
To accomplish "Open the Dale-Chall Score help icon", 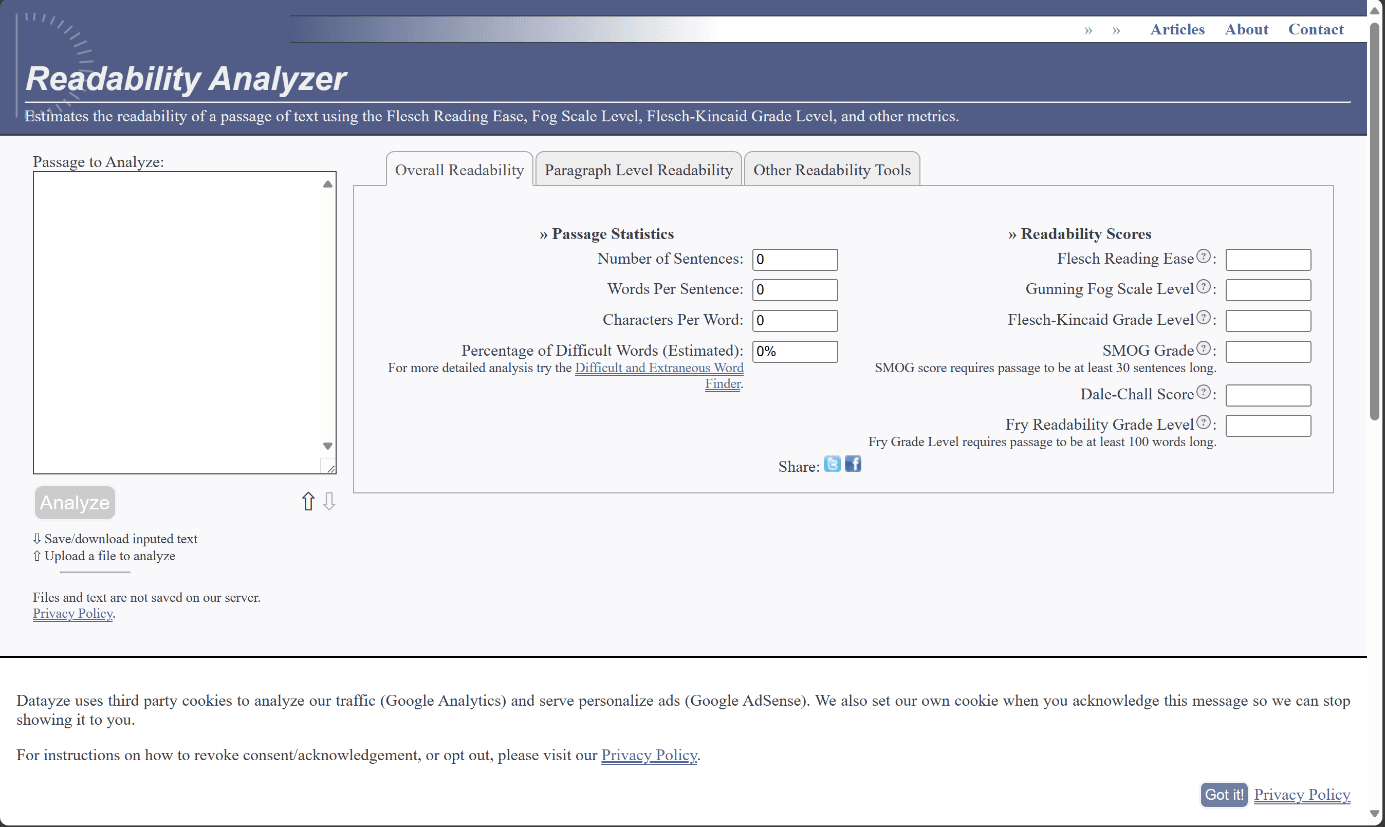I will 1204,392.
